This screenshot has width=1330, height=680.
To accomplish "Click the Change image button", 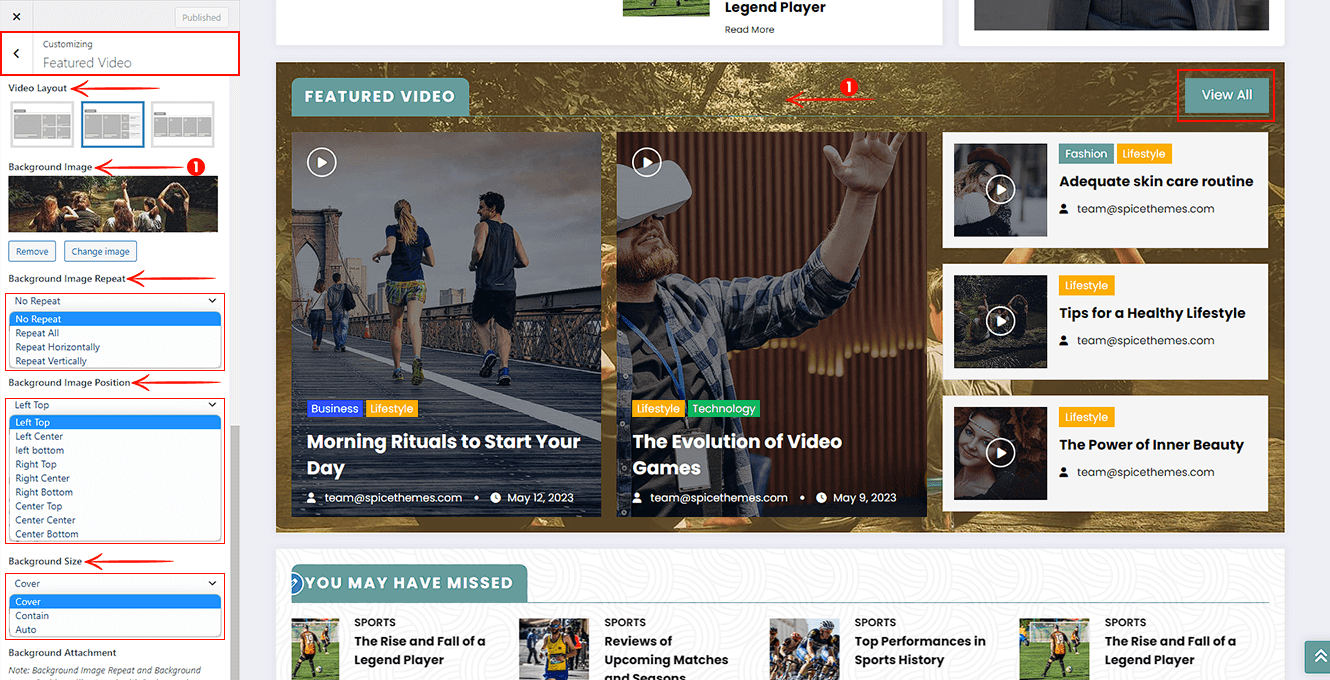I will coord(100,251).
